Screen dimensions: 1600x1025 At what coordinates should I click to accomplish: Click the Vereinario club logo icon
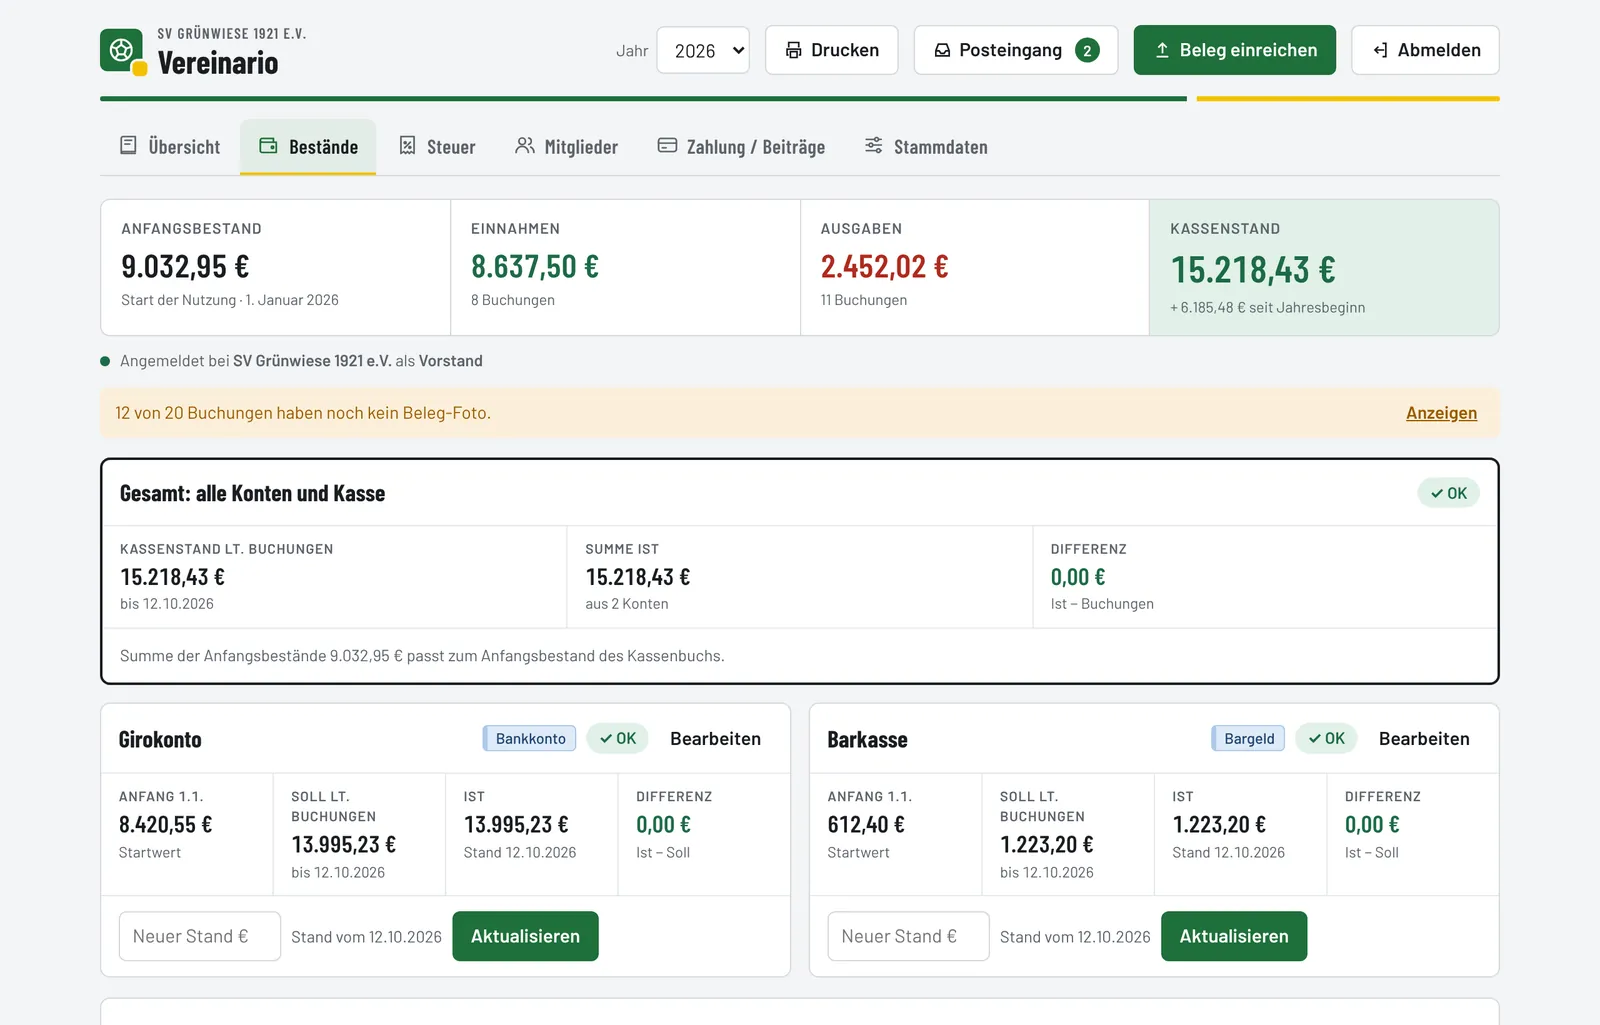tap(123, 51)
